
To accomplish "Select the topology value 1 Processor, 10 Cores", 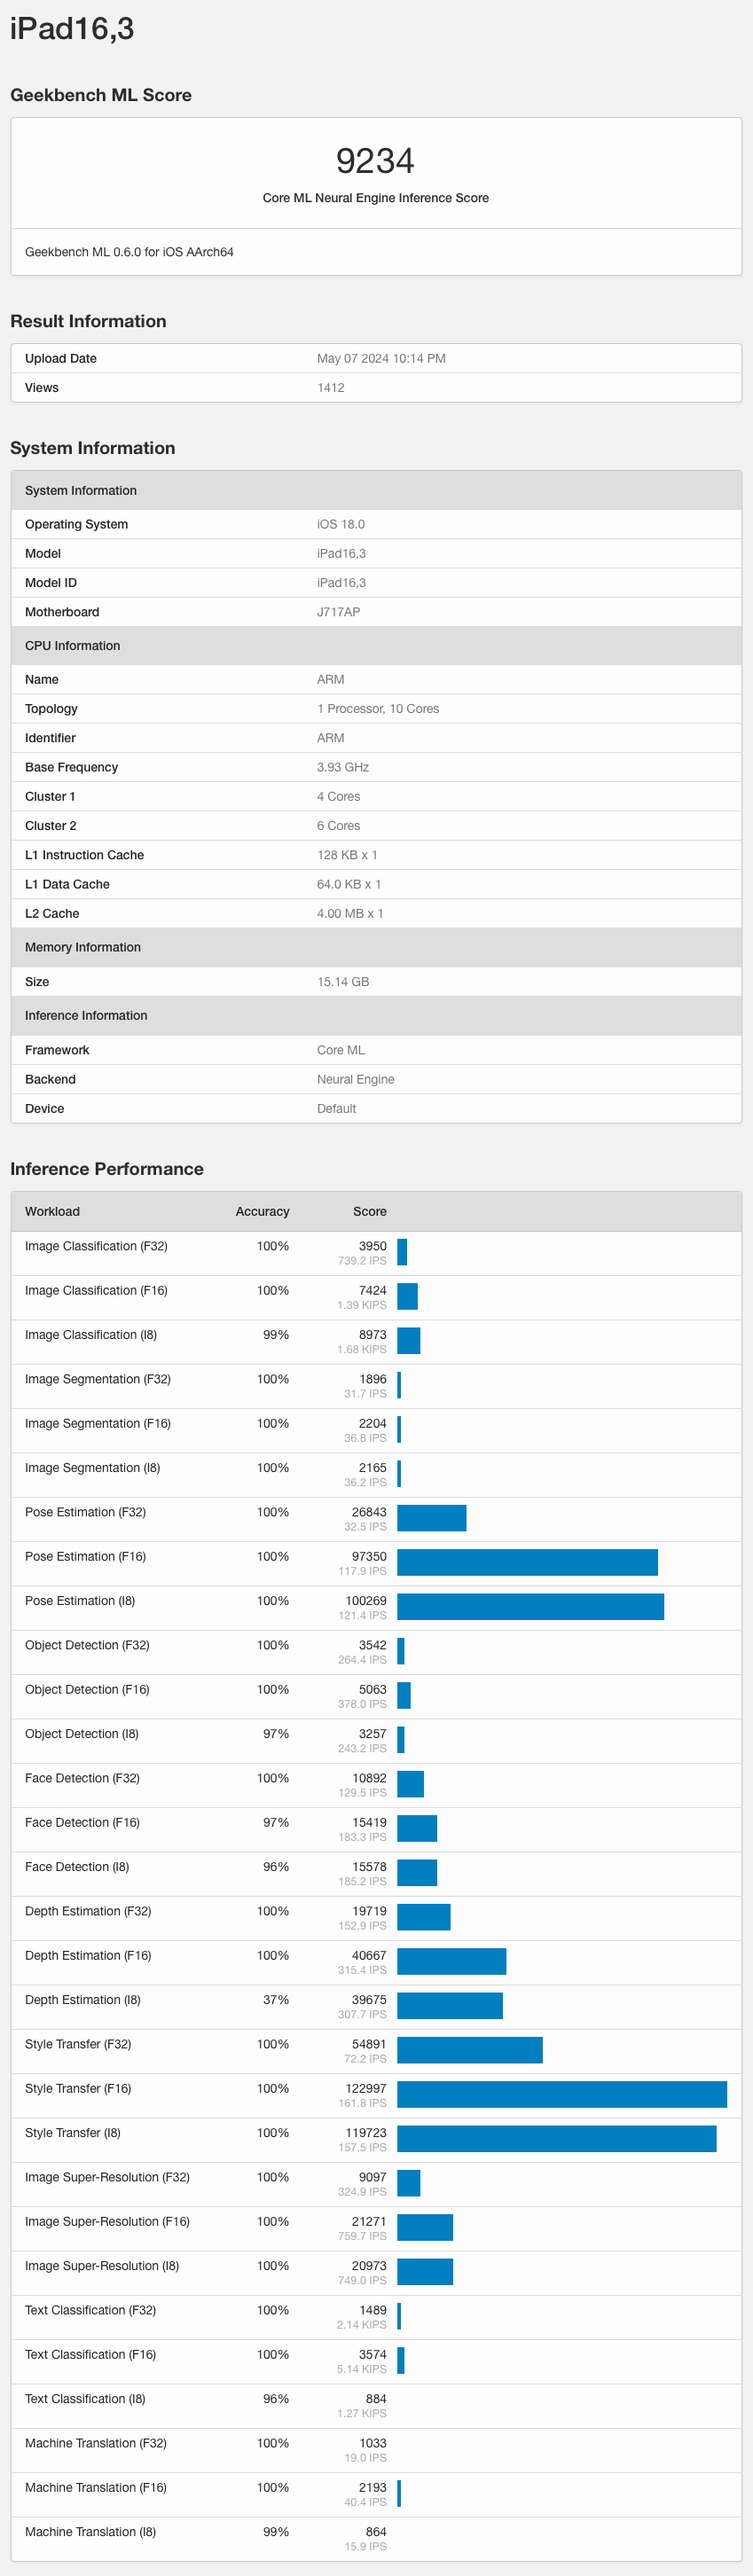I will pos(378,709).
